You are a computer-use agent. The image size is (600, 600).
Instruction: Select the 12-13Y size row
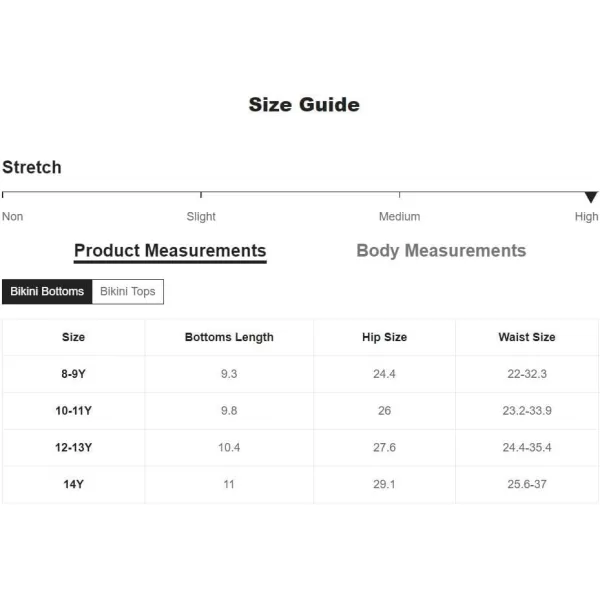coord(300,447)
